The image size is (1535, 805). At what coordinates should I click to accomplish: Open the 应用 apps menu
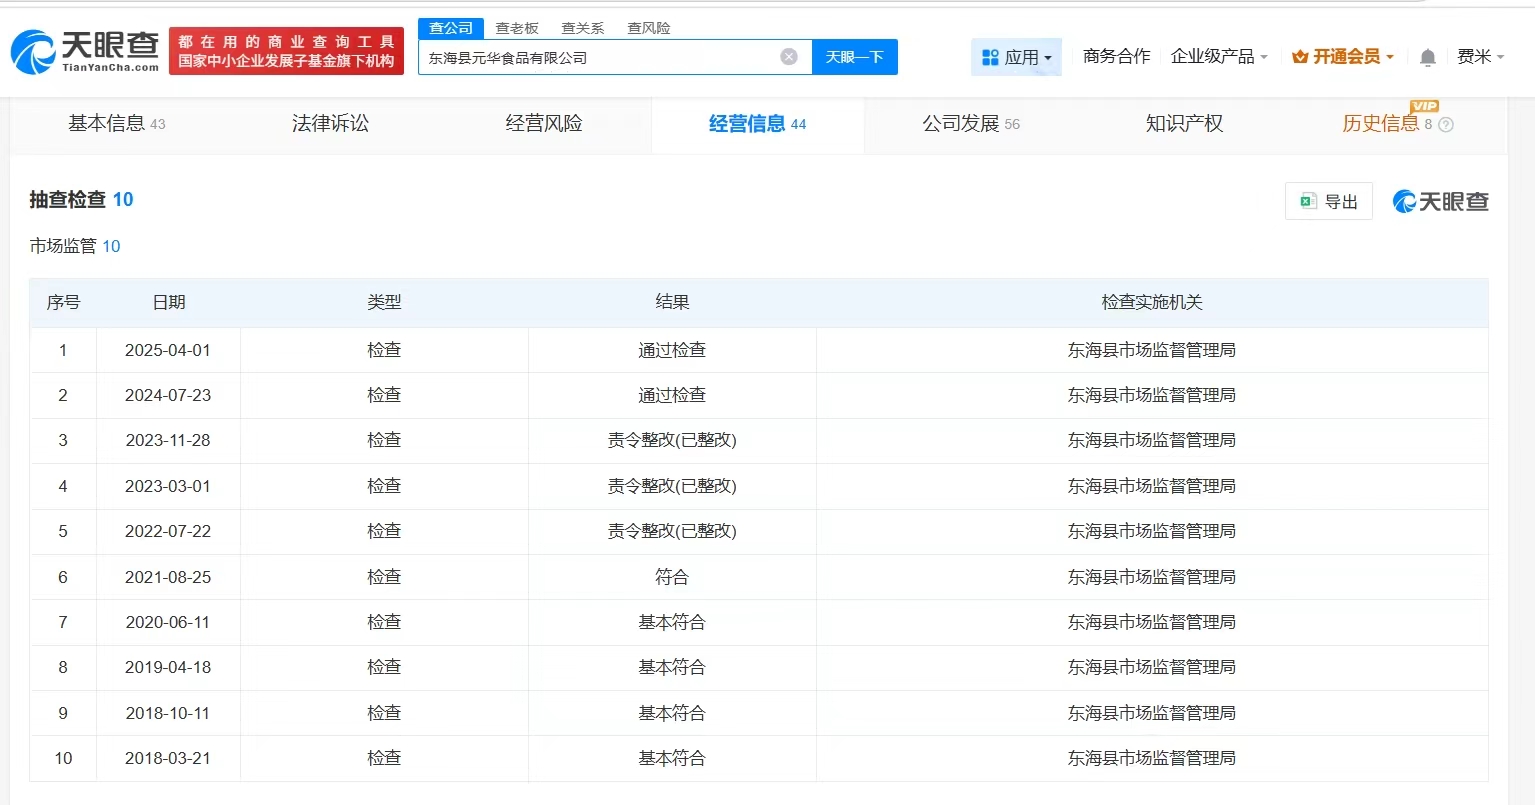coord(1016,57)
